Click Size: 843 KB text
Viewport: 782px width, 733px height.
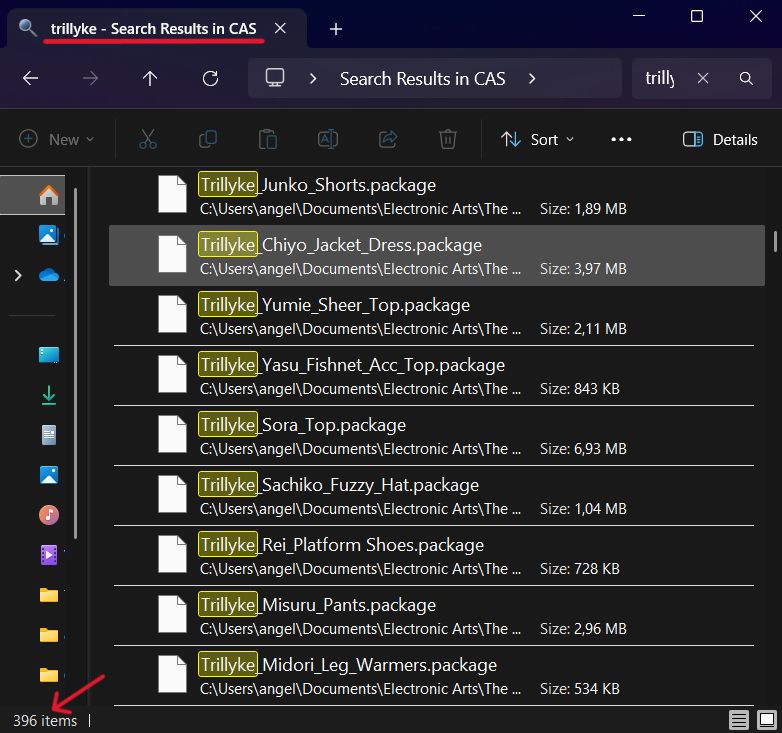(x=580, y=389)
